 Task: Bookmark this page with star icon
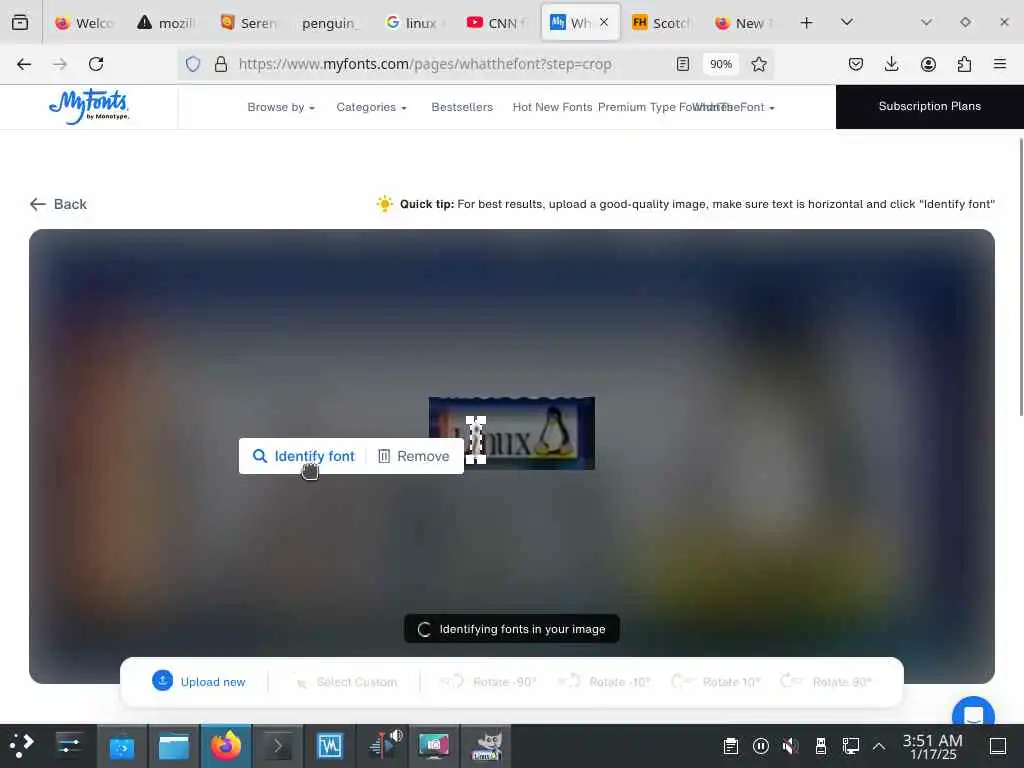758,64
